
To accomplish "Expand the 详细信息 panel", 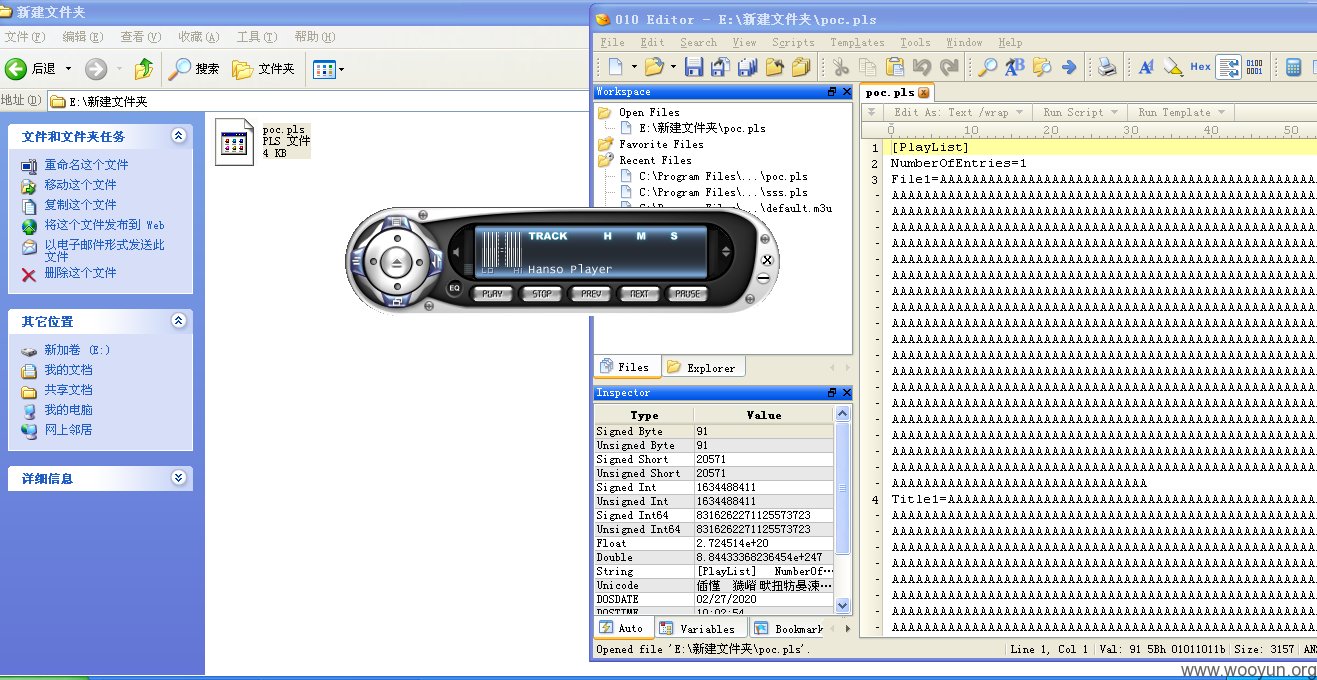I will tap(178, 478).
